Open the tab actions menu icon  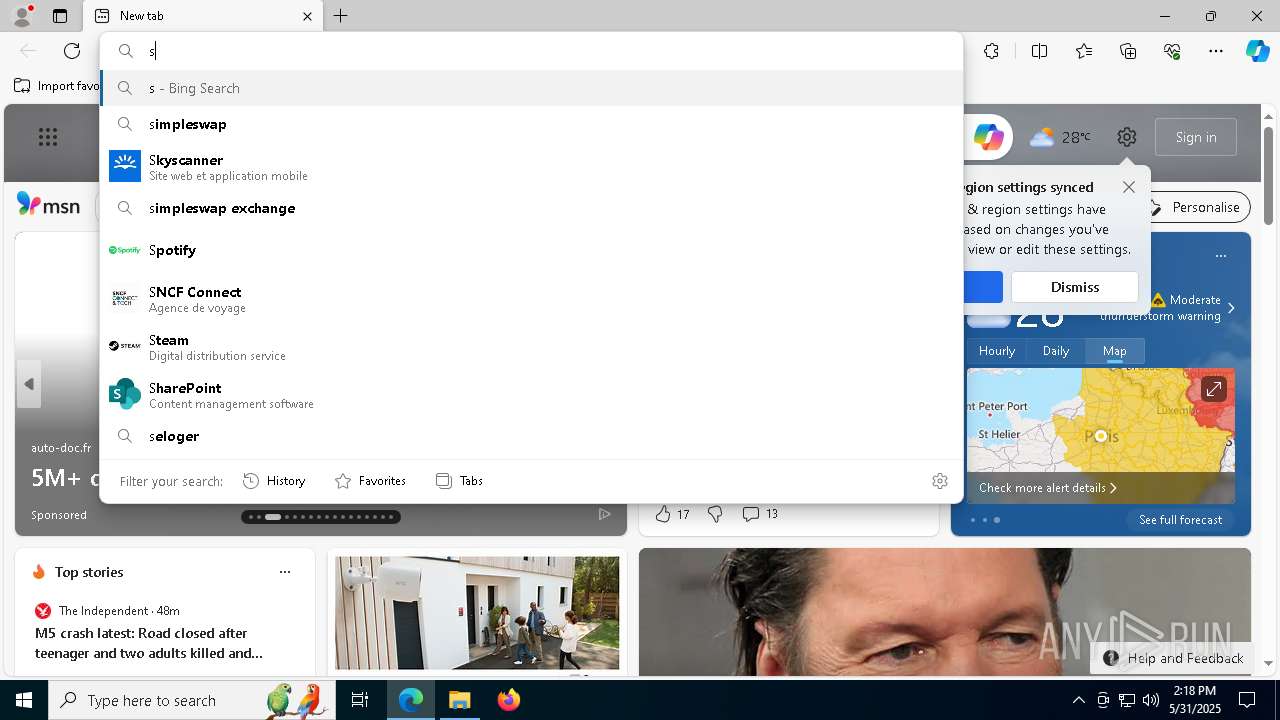[x=60, y=16]
